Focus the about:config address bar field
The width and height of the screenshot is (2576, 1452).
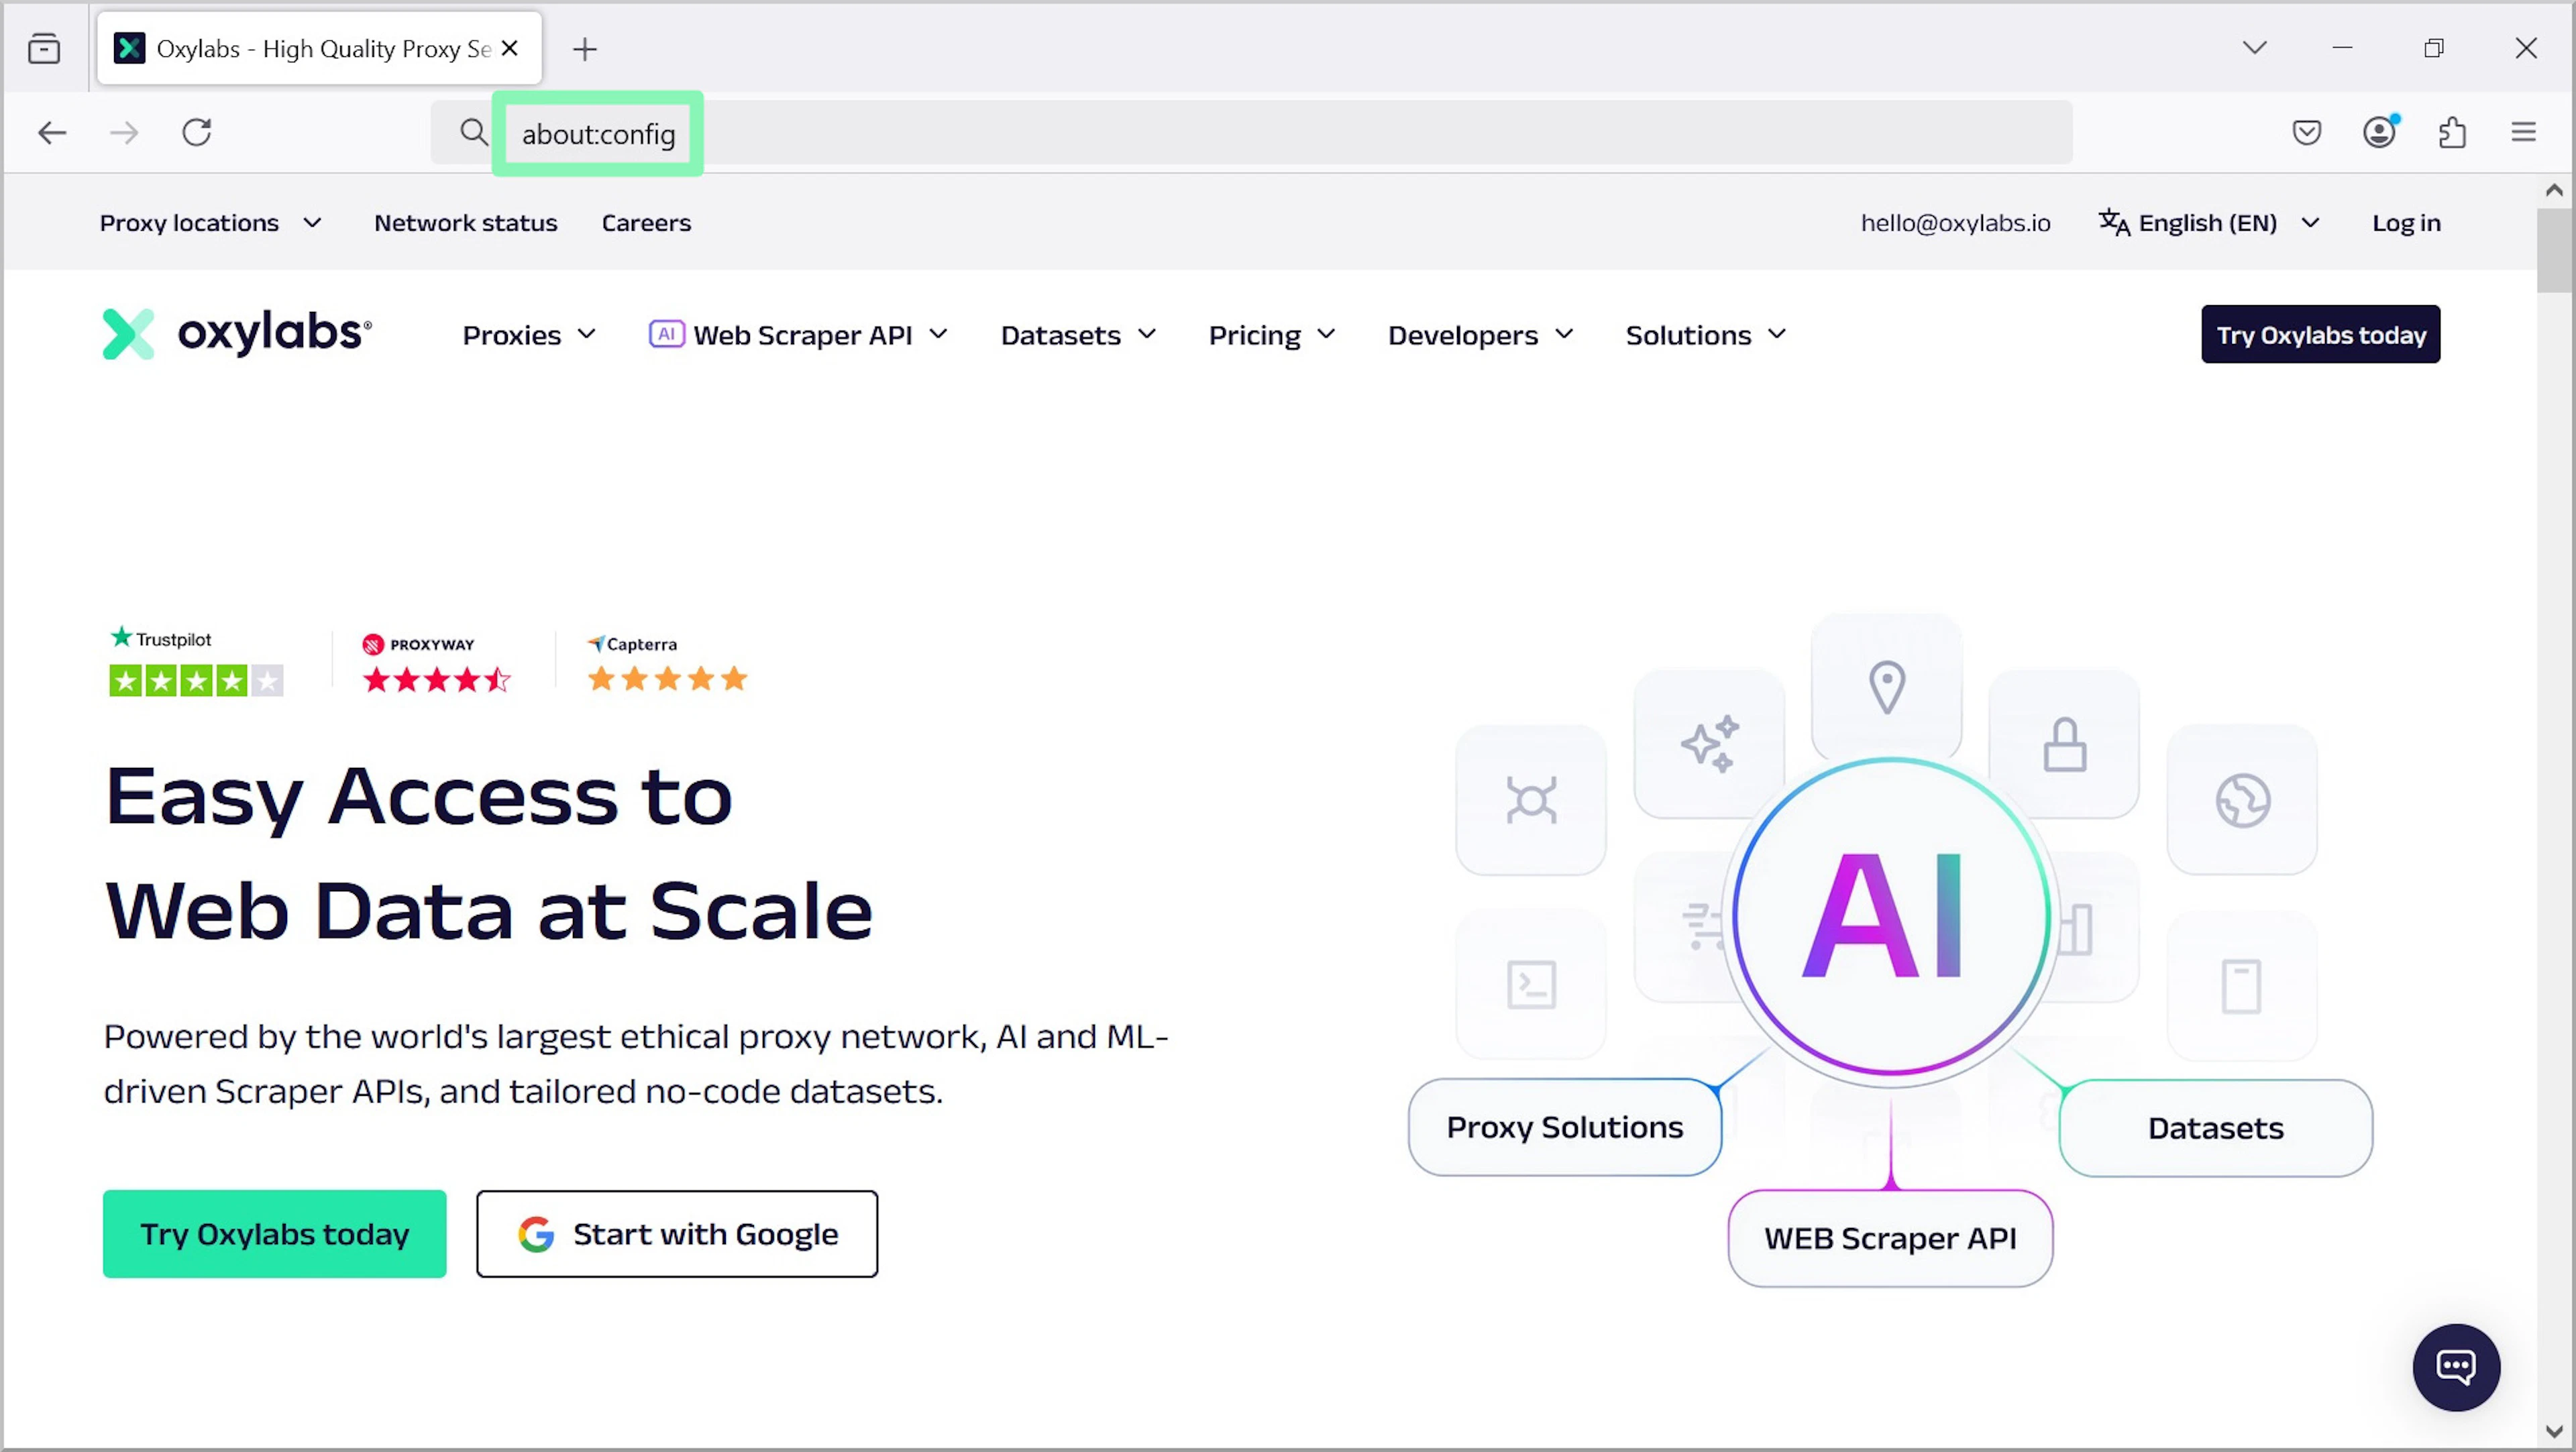[1252, 133]
